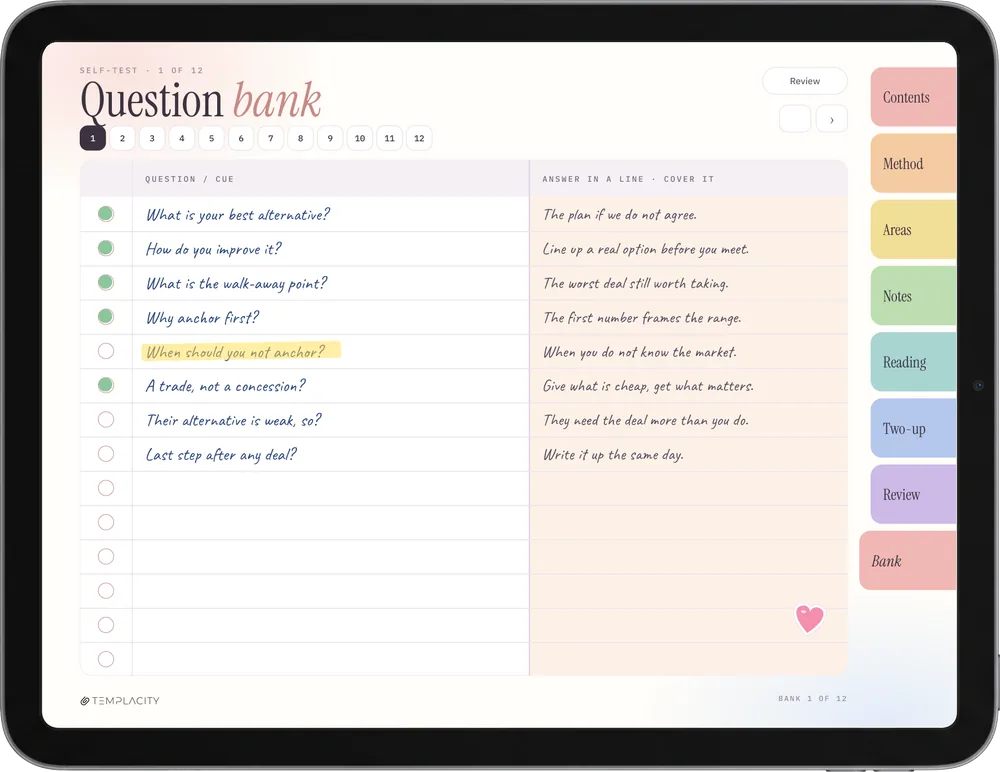This screenshot has height=772, width=1000.
Task: Click 'ANSWER IN A LINE · COVER IT' header
Action: [628, 179]
